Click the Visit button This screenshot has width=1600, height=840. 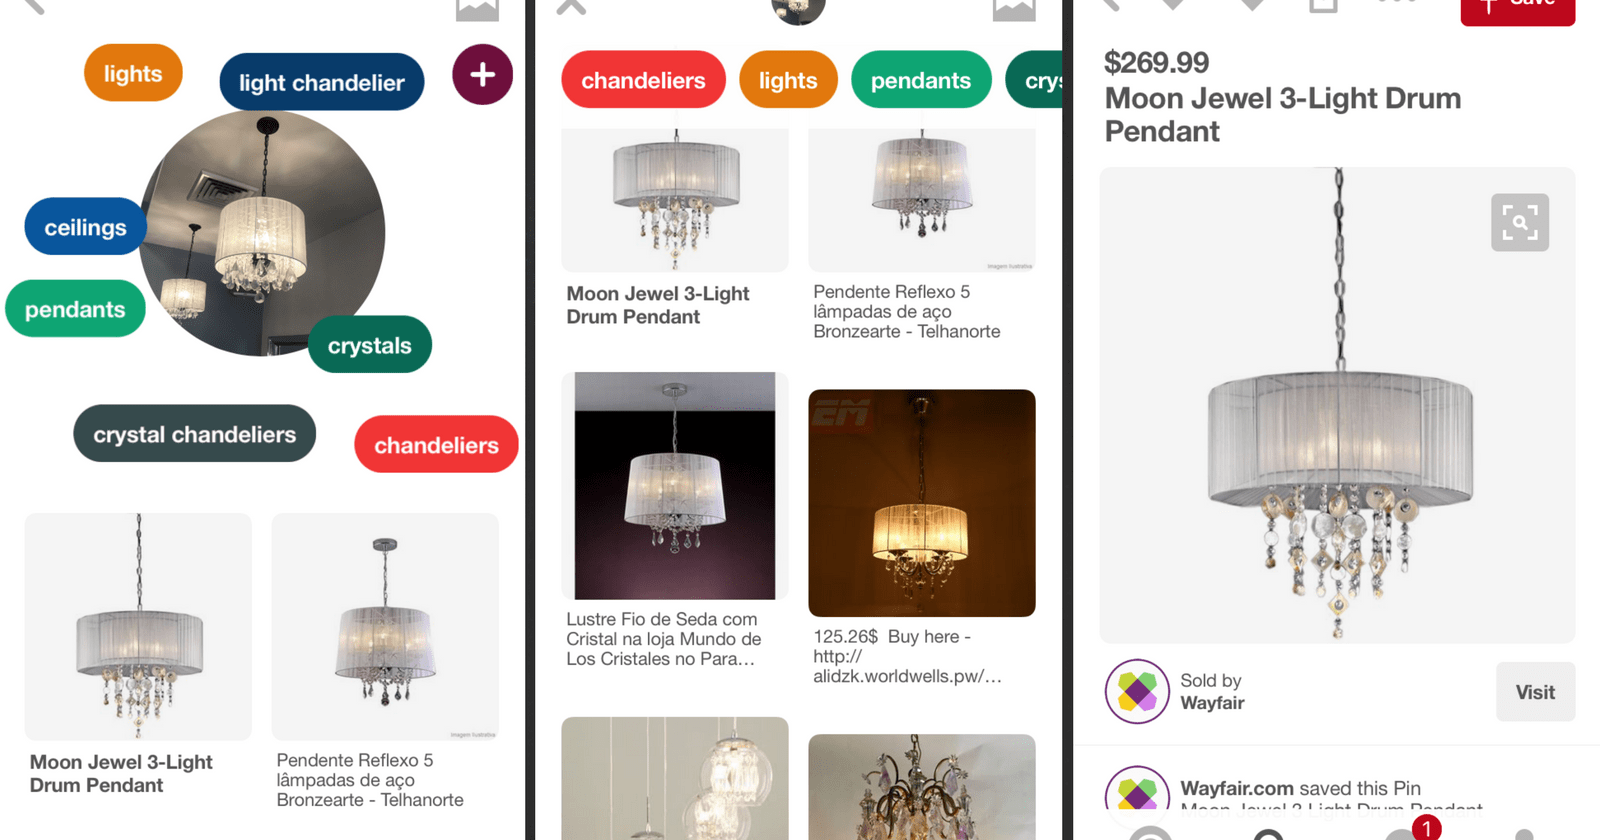pyautogui.click(x=1534, y=692)
